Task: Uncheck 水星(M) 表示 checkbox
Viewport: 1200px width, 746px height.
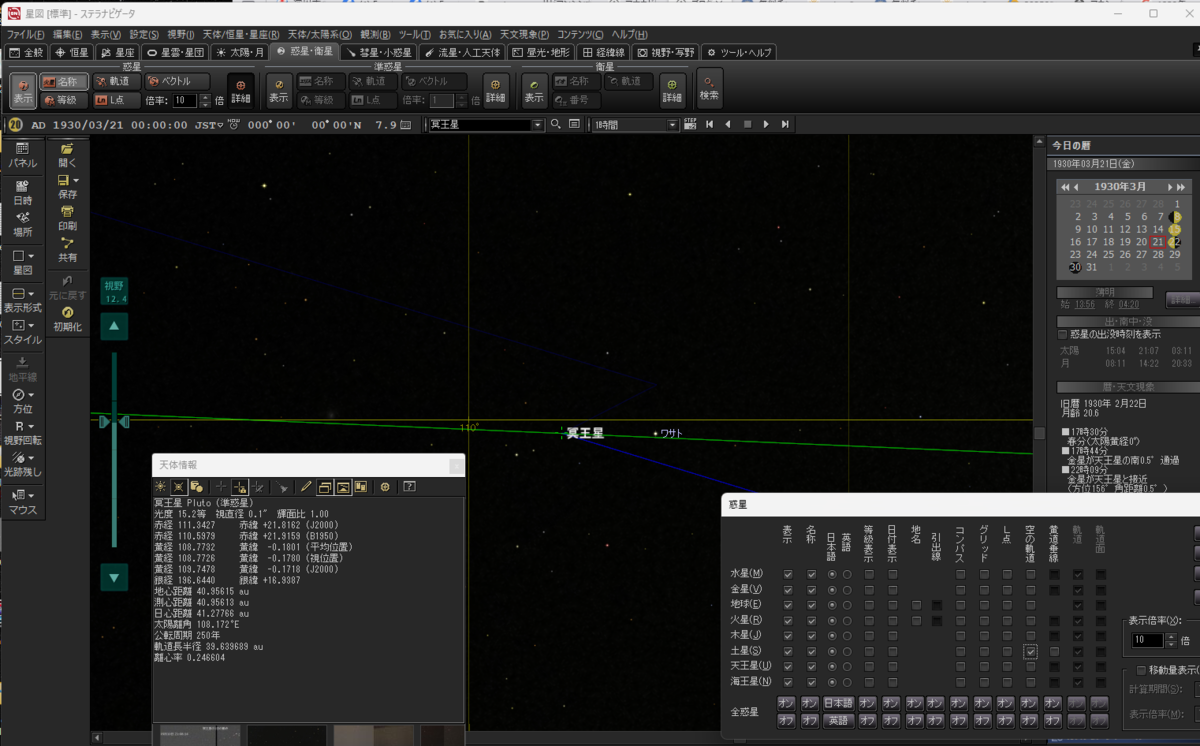Action: [x=789, y=575]
